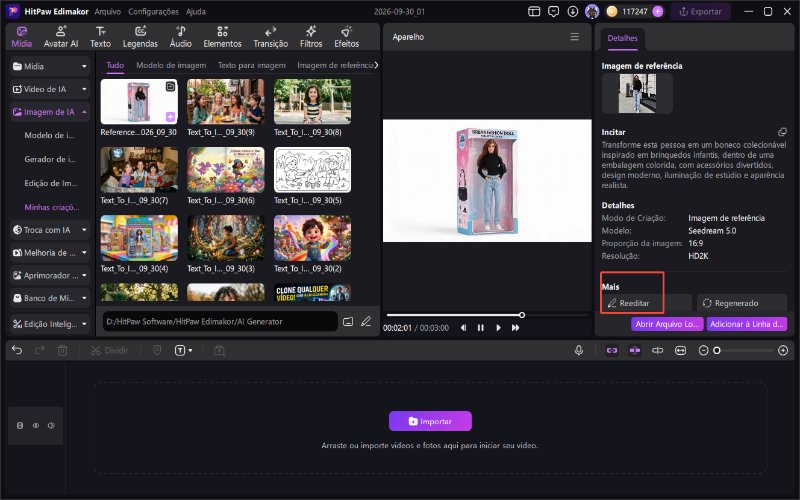
Task: Click Adicionar à Linha d... button
Action: (747, 324)
